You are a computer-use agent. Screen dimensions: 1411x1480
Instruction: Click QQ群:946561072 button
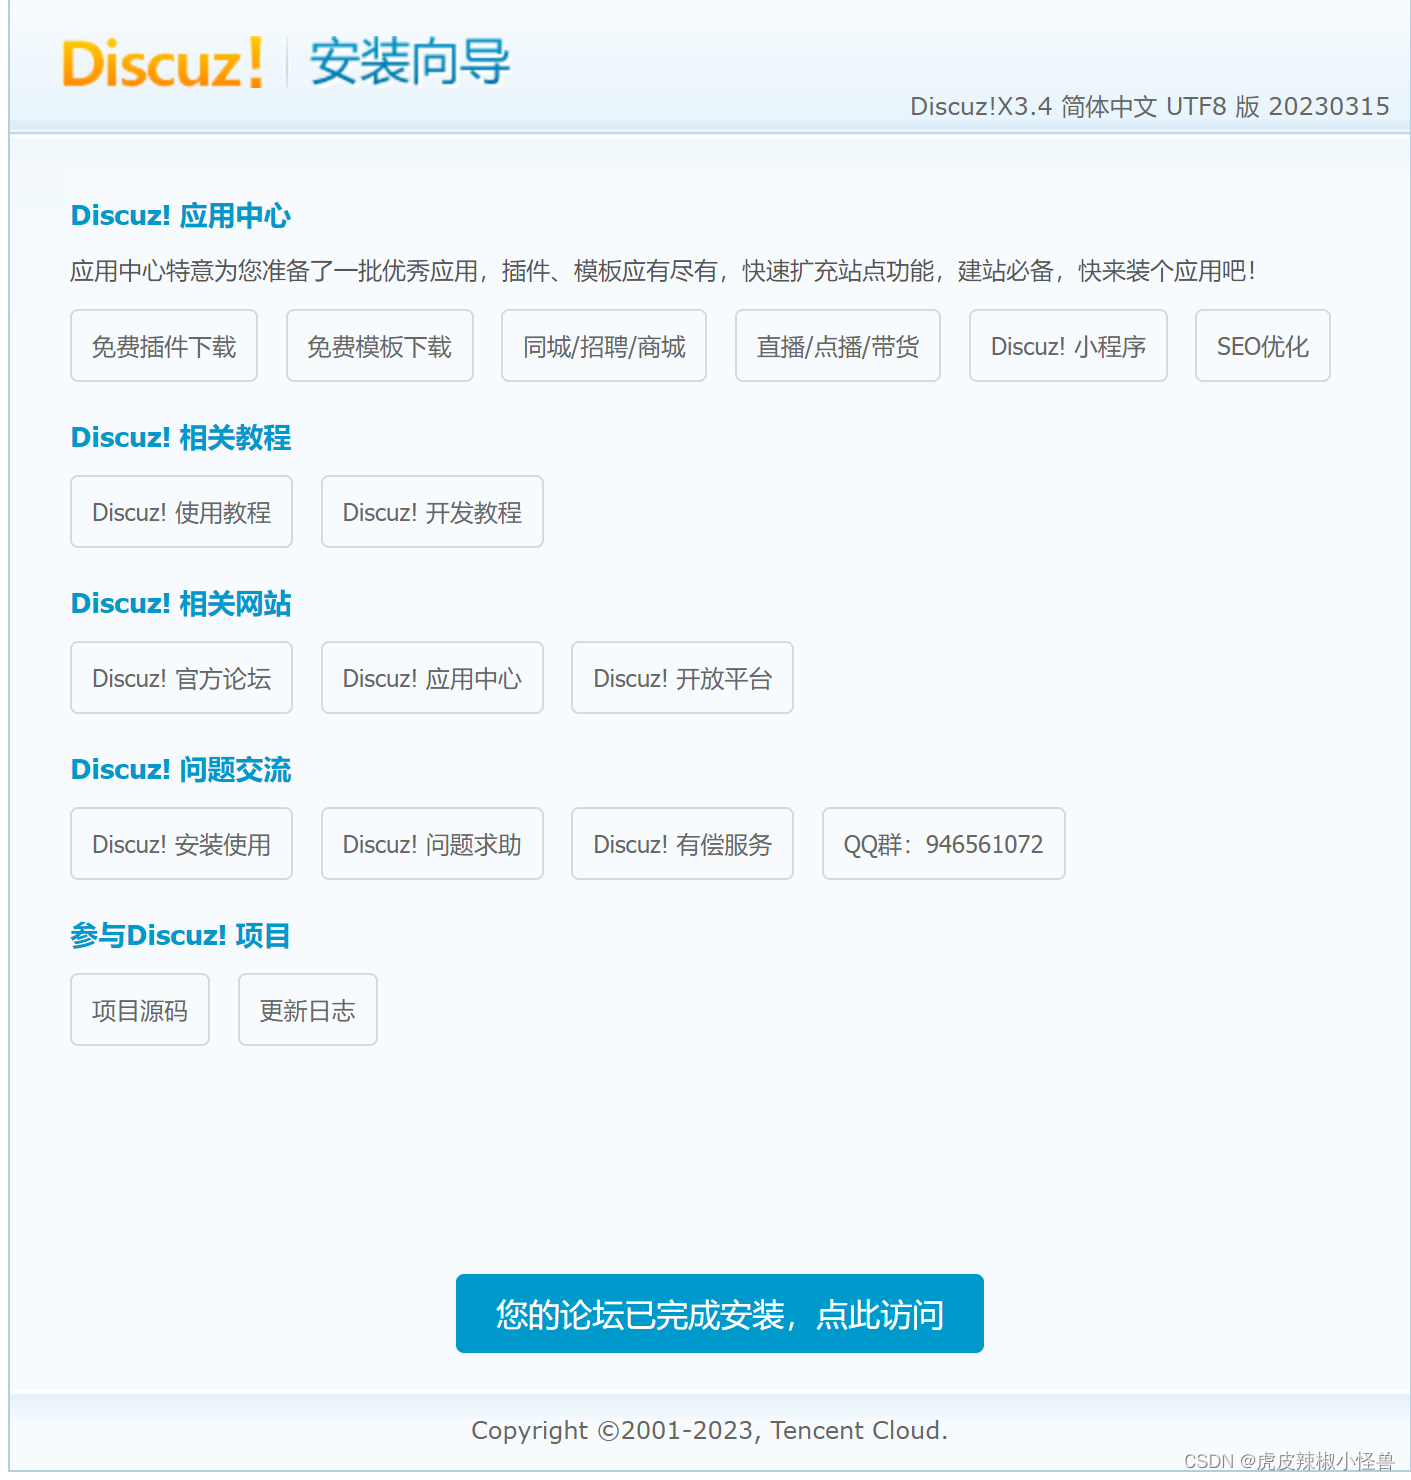click(x=944, y=844)
